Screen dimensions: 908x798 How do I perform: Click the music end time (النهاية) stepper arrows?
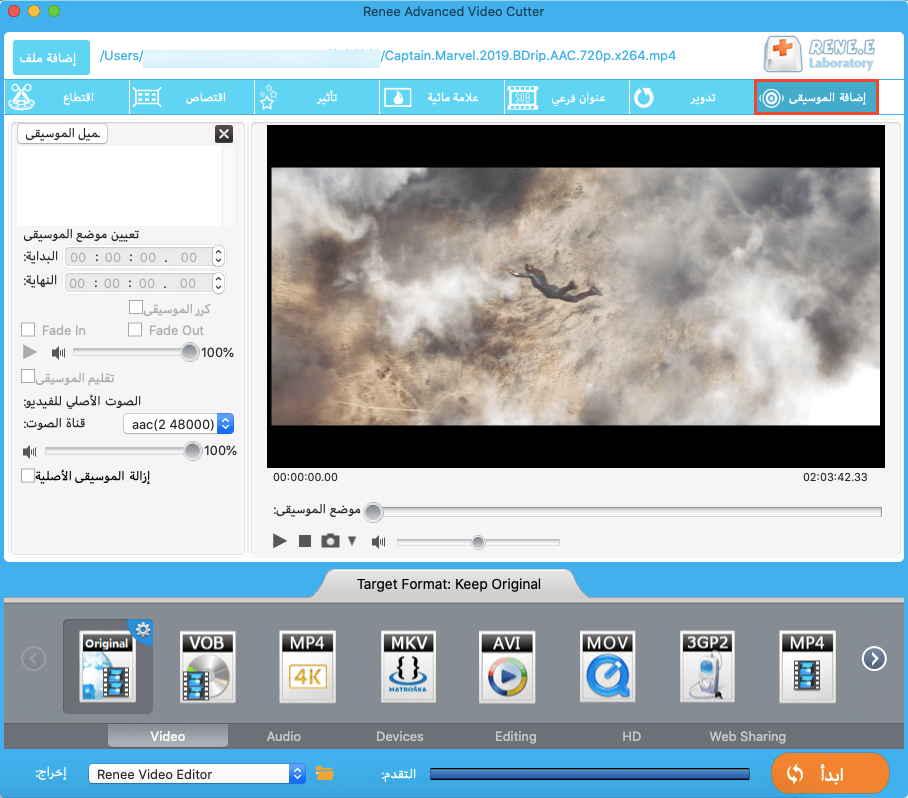tap(218, 283)
